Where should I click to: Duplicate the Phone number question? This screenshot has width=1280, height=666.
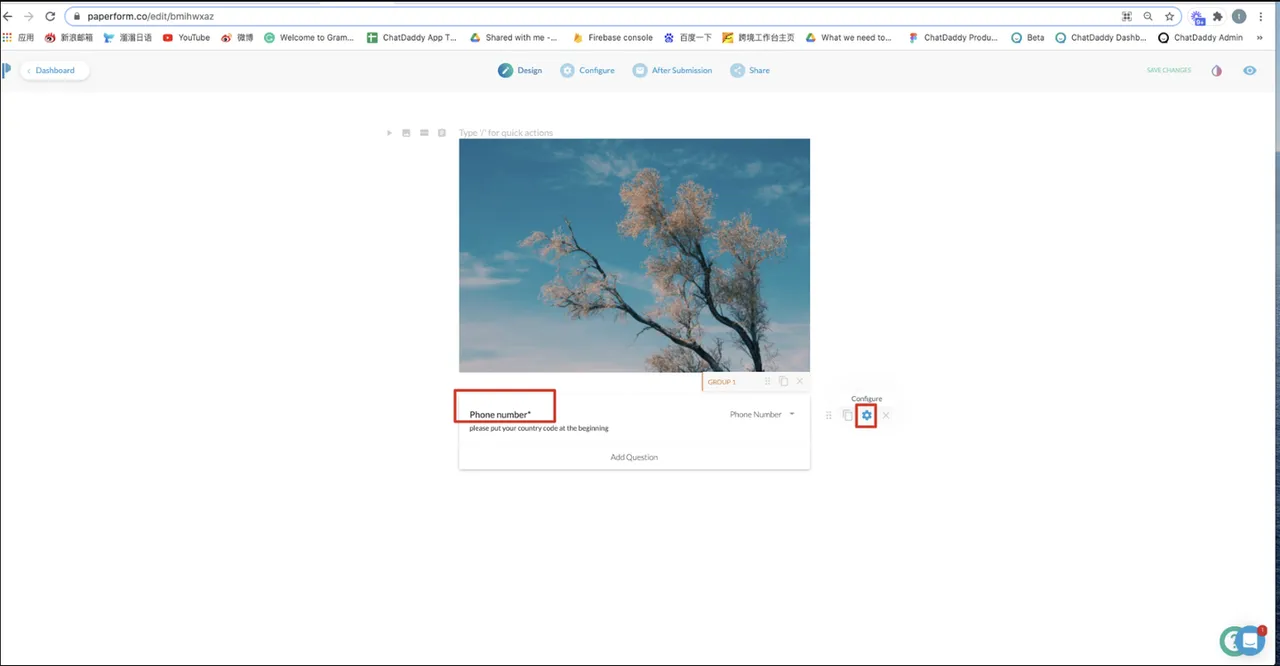(x=847, y=415)
